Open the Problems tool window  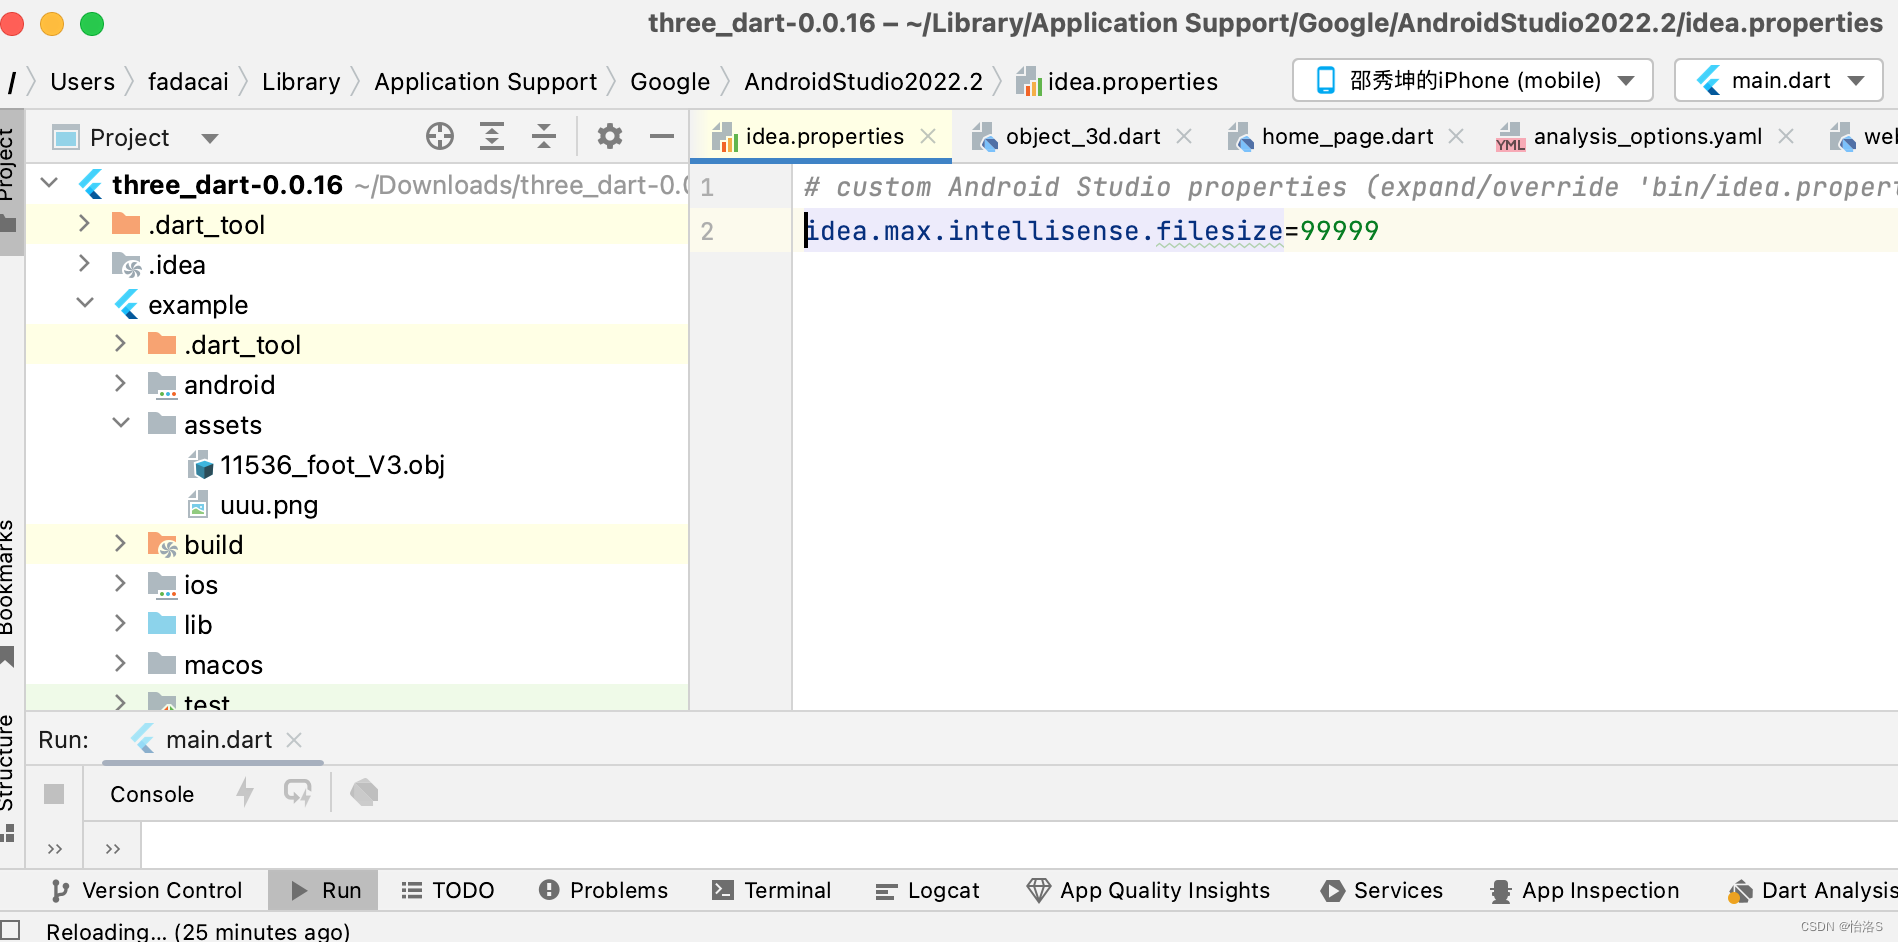click(x=603, y=890)
